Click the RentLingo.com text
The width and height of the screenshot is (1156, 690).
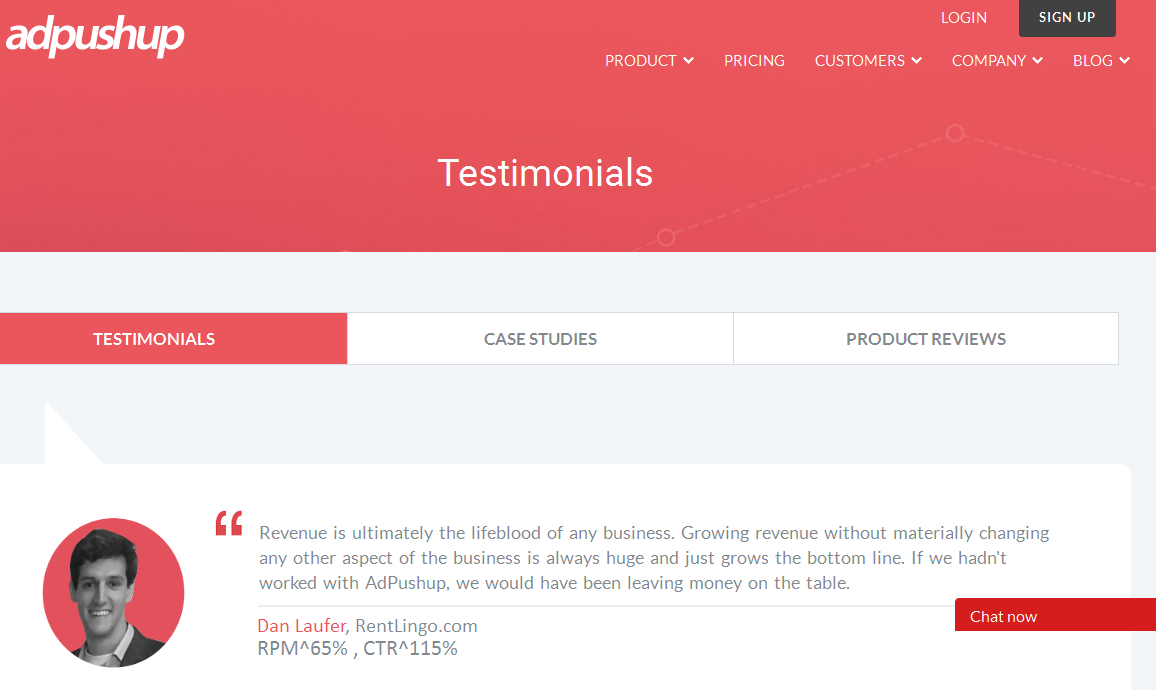coord(417,626)
